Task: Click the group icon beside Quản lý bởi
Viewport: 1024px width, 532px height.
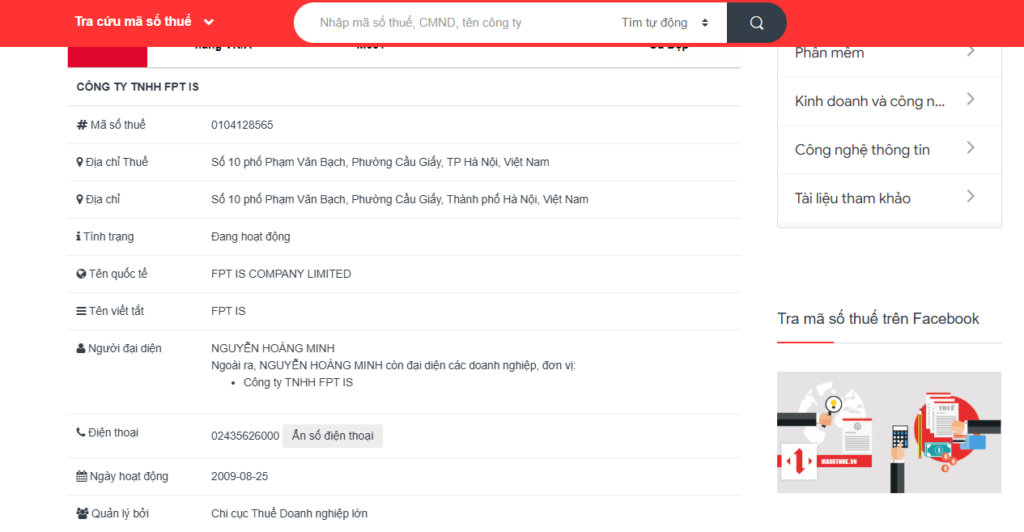Action: (82, 513)
